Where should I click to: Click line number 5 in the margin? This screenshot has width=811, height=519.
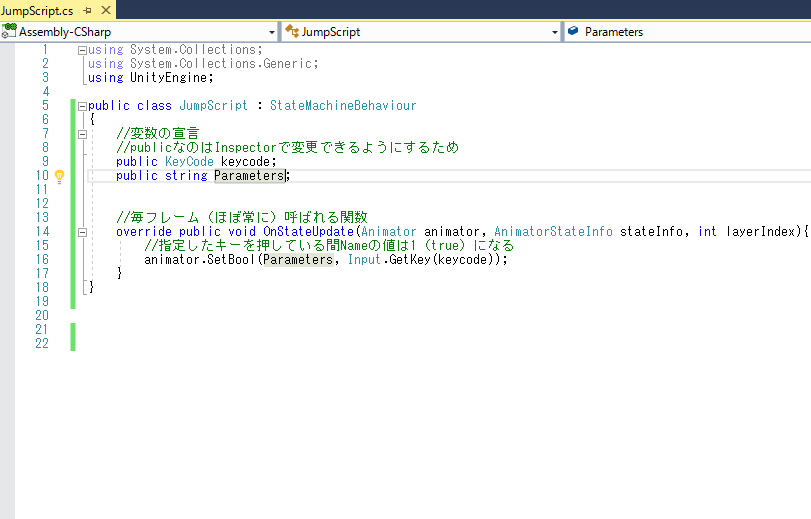pos(46,106)
